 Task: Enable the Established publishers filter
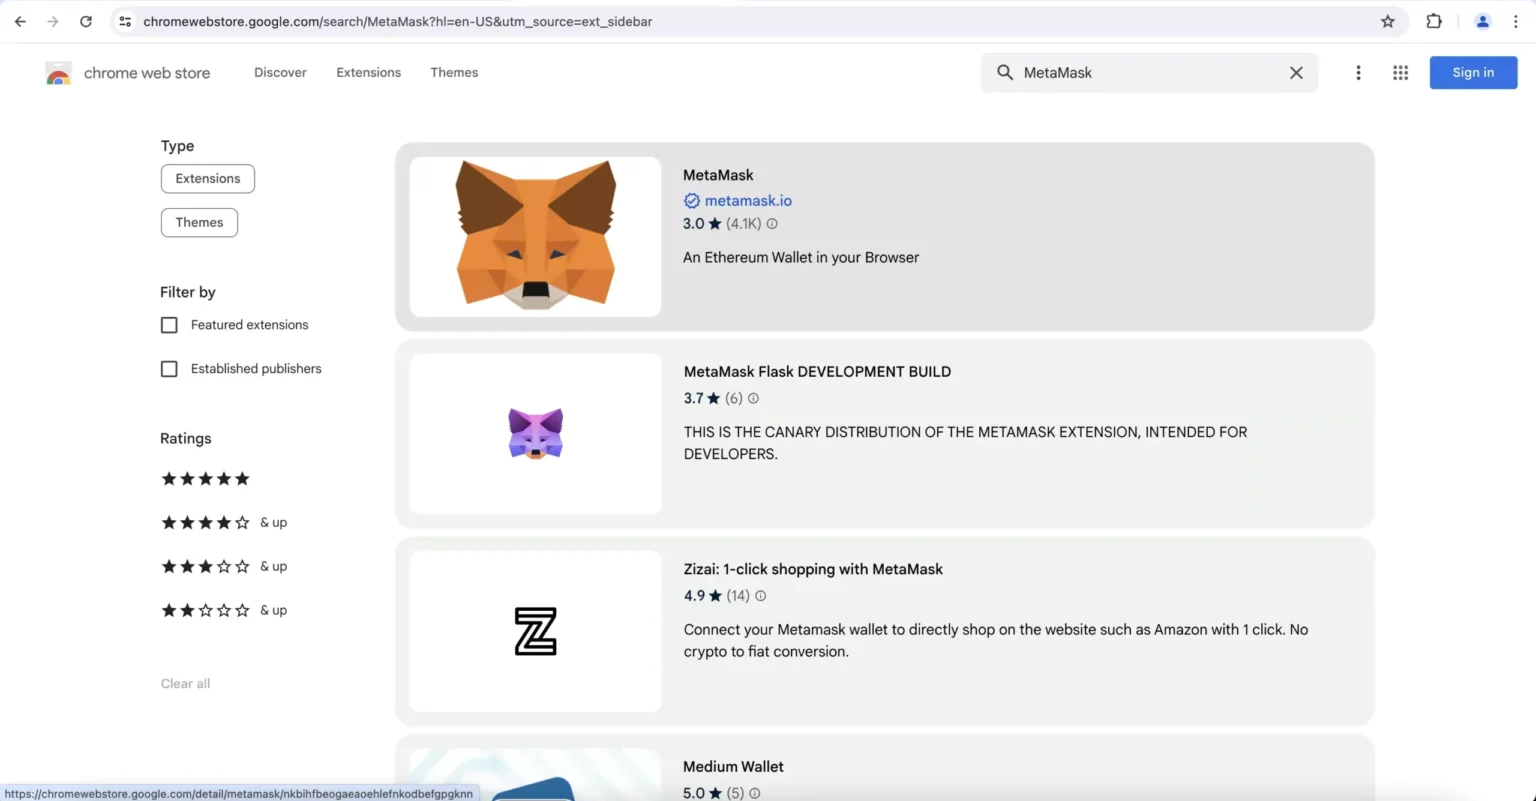coord(169,369)
